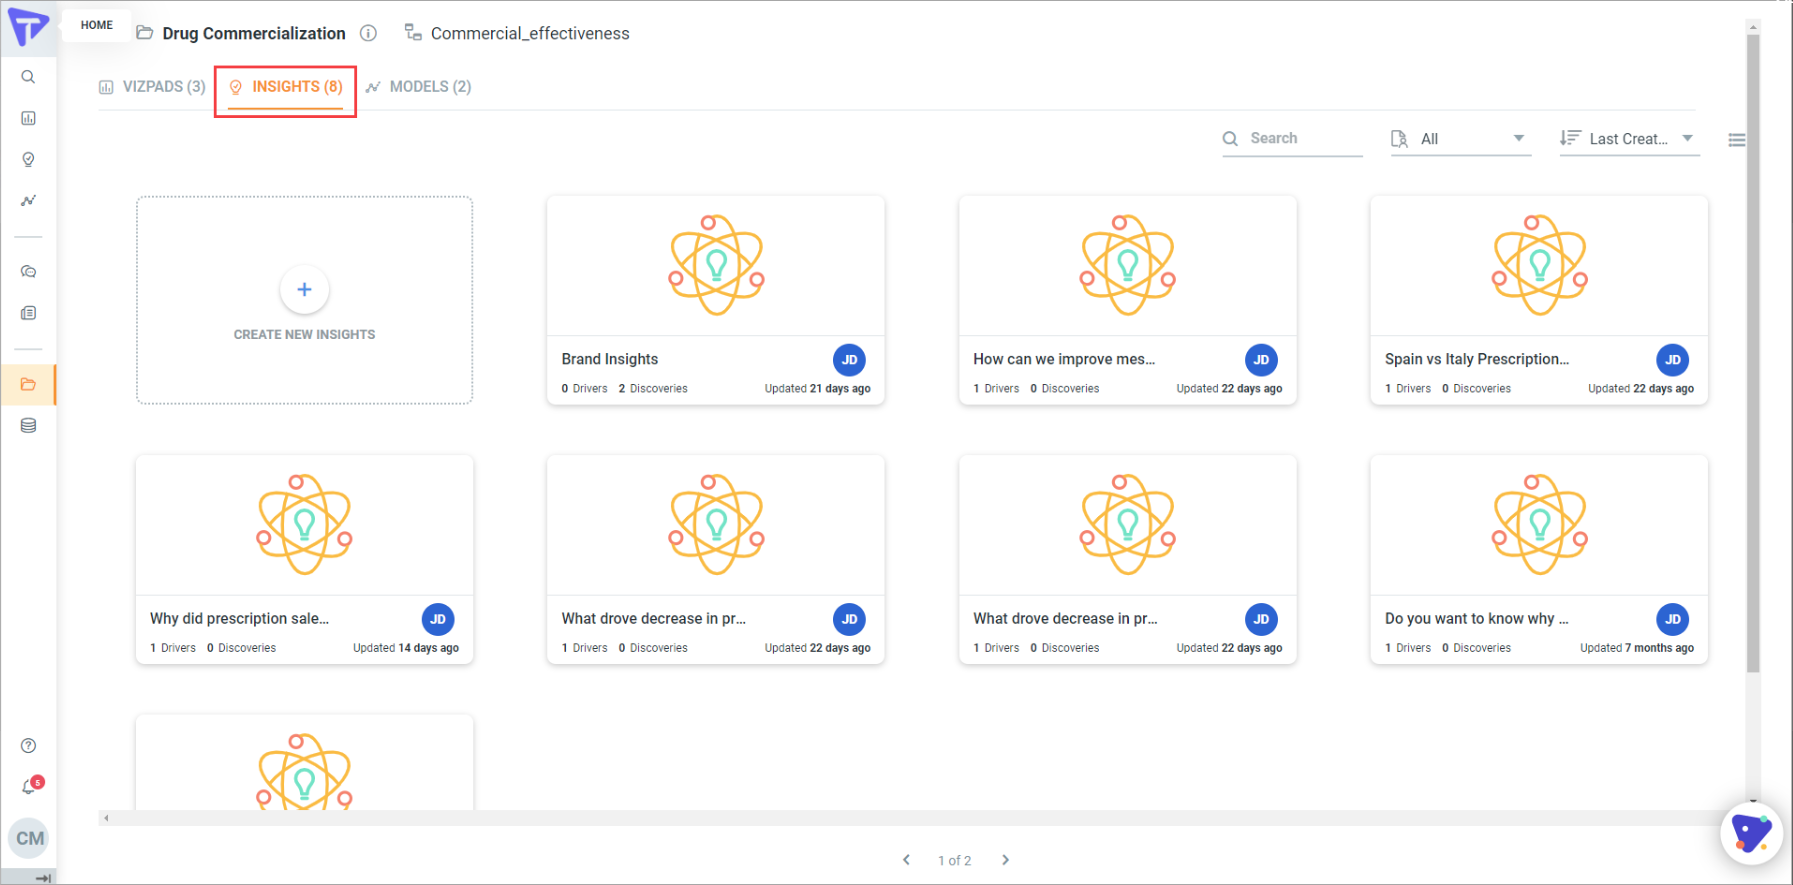The height and width of the screenshot is (885, 1793).
Task: Click the Tellius logo icon
Action: pyautogui.click(x=28, y=27)
